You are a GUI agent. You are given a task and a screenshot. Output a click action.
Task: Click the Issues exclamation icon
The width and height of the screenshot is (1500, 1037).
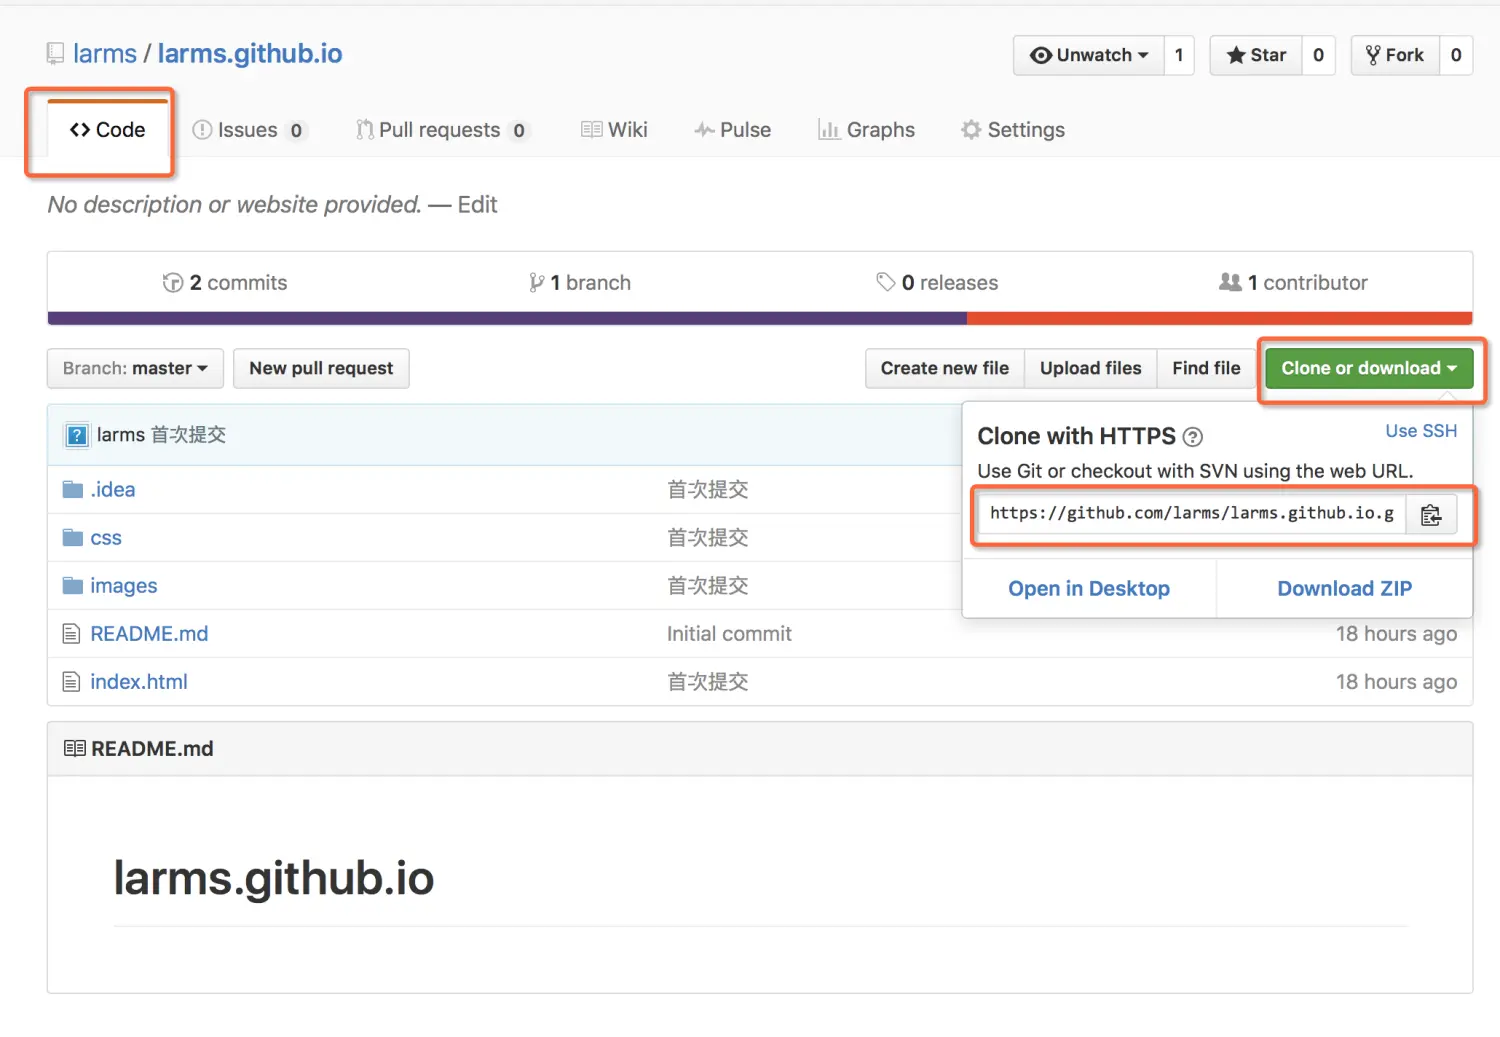(202, 130)
